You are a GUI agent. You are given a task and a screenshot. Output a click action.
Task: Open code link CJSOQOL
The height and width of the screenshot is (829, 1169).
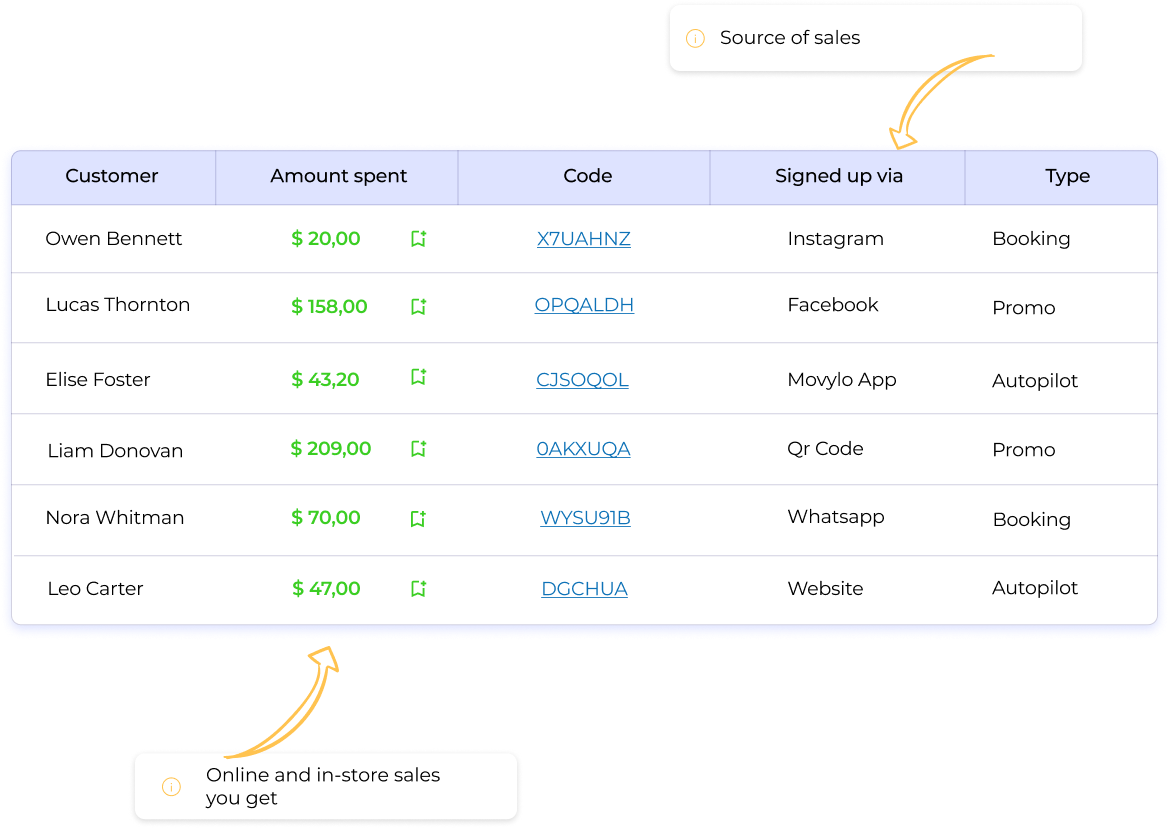[x=582, y=379]
